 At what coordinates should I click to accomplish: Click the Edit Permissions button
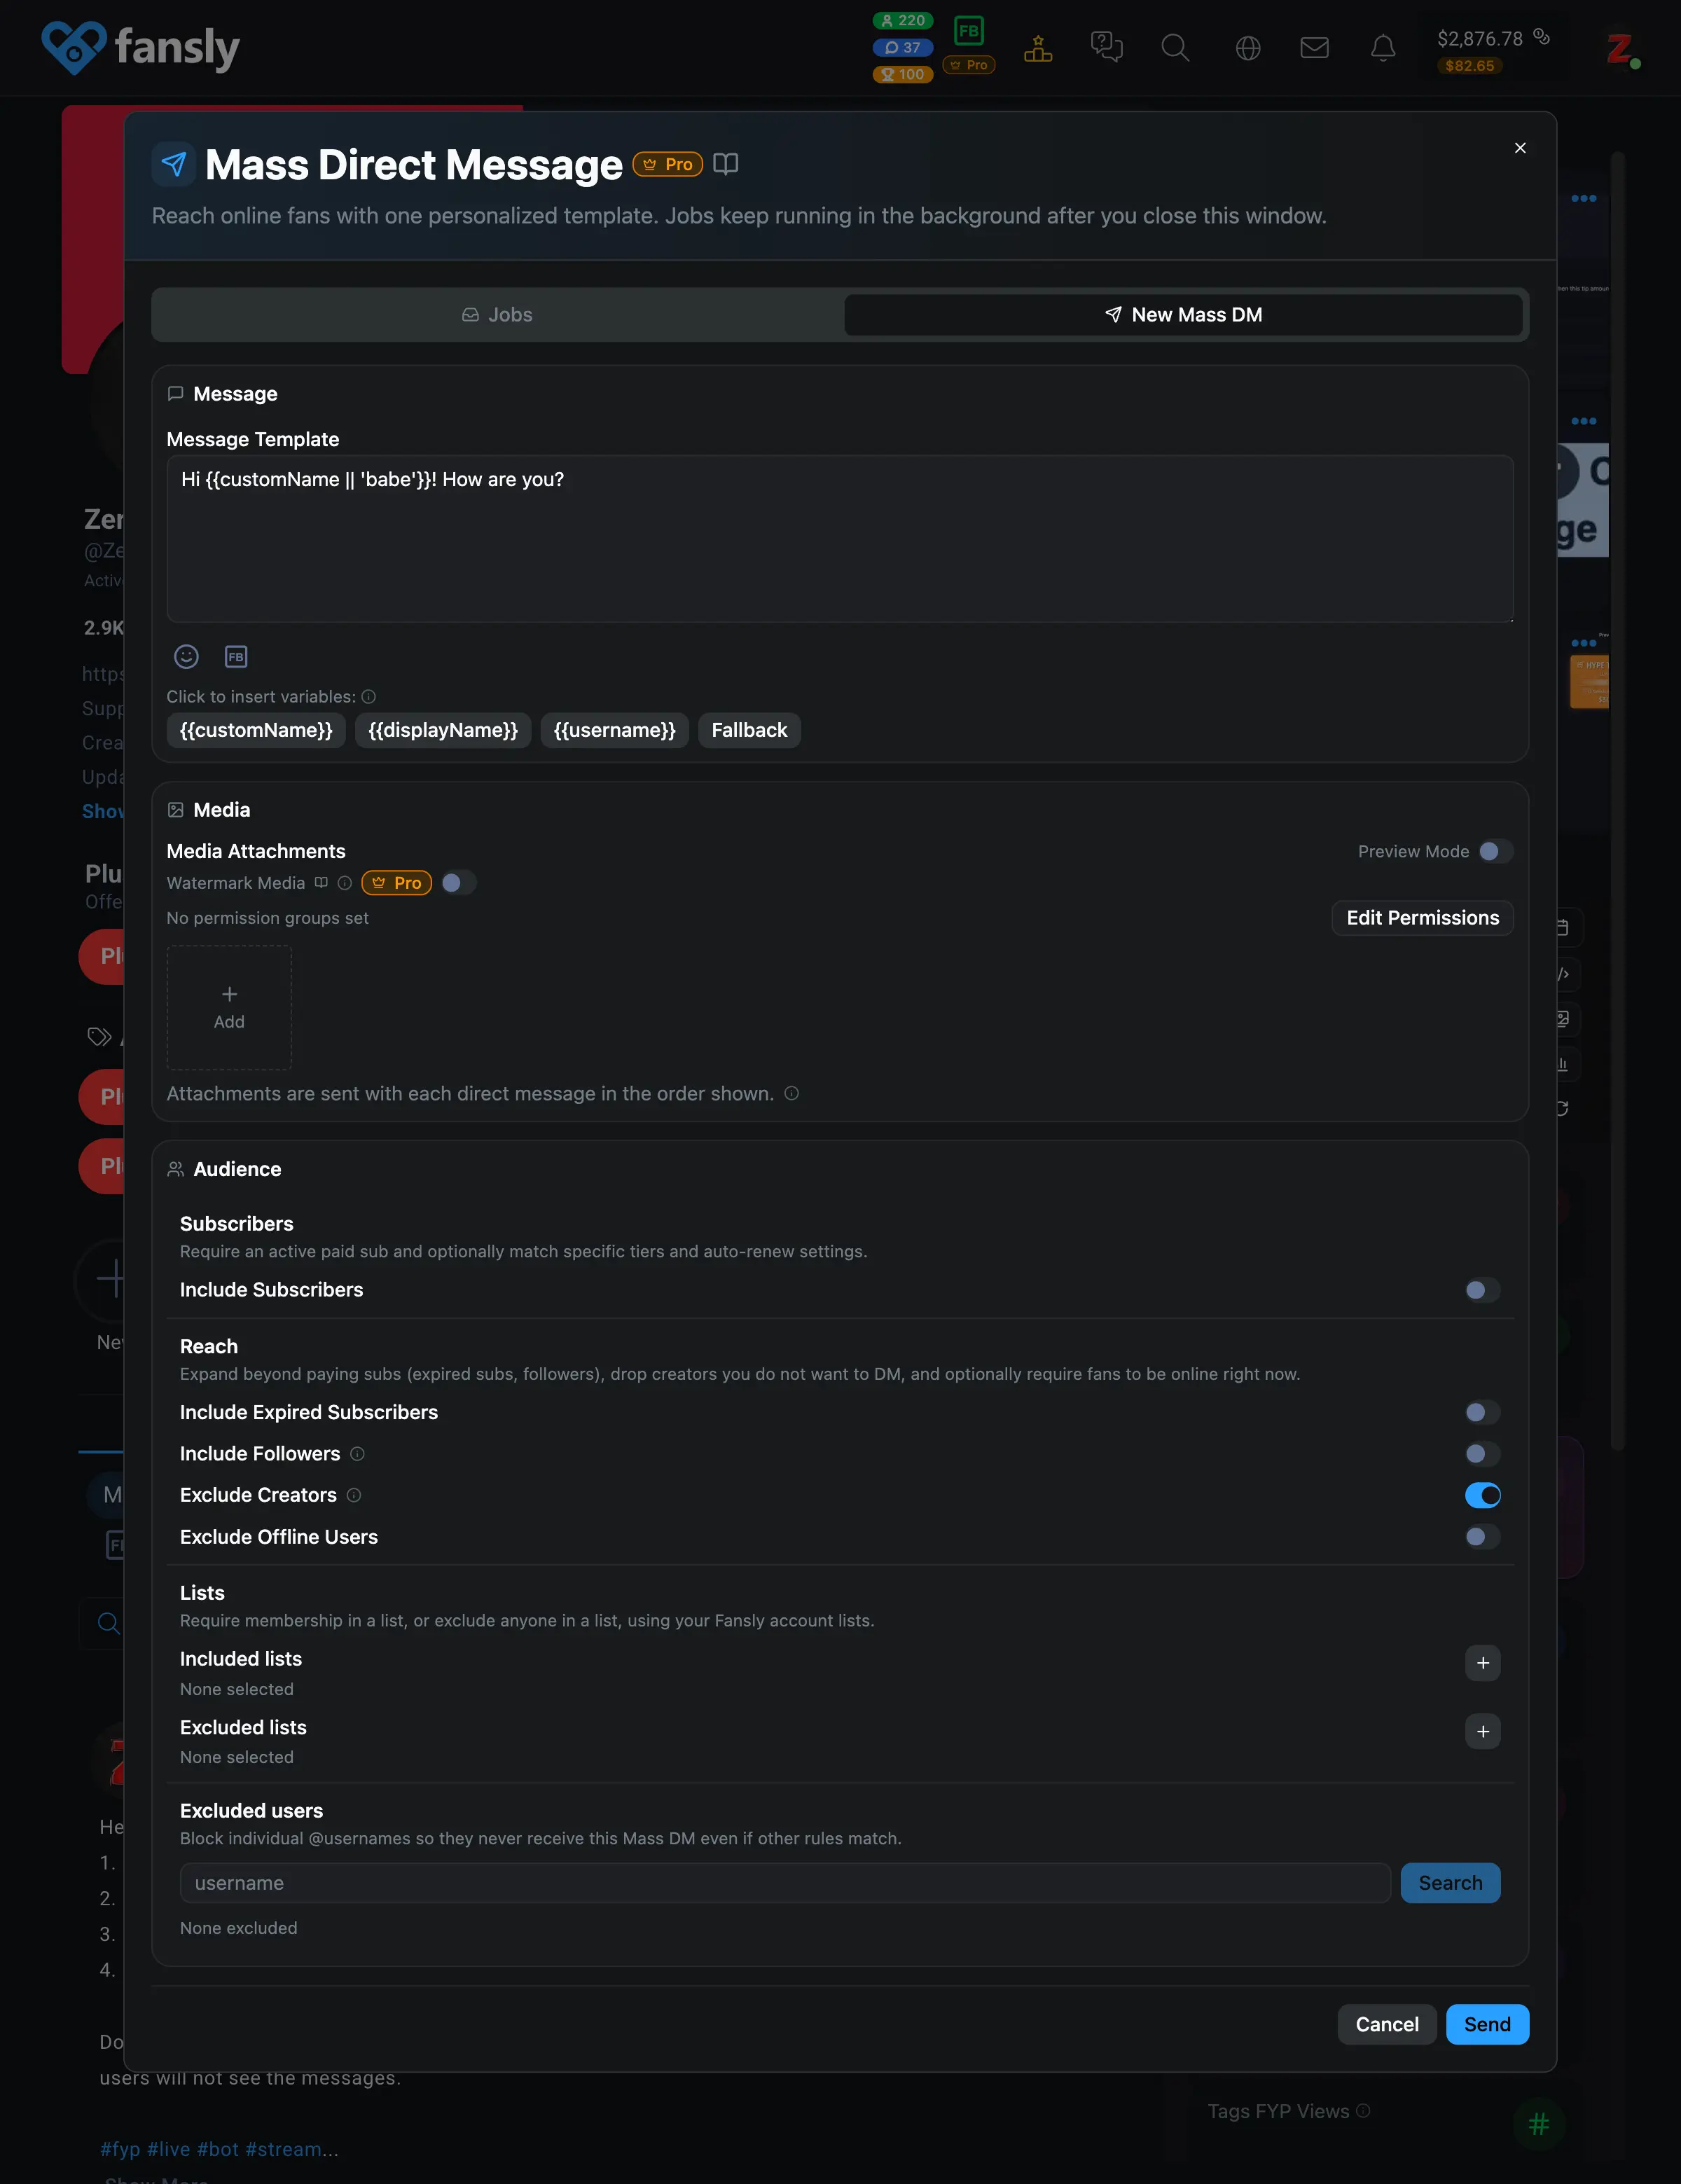point(1422,918)
